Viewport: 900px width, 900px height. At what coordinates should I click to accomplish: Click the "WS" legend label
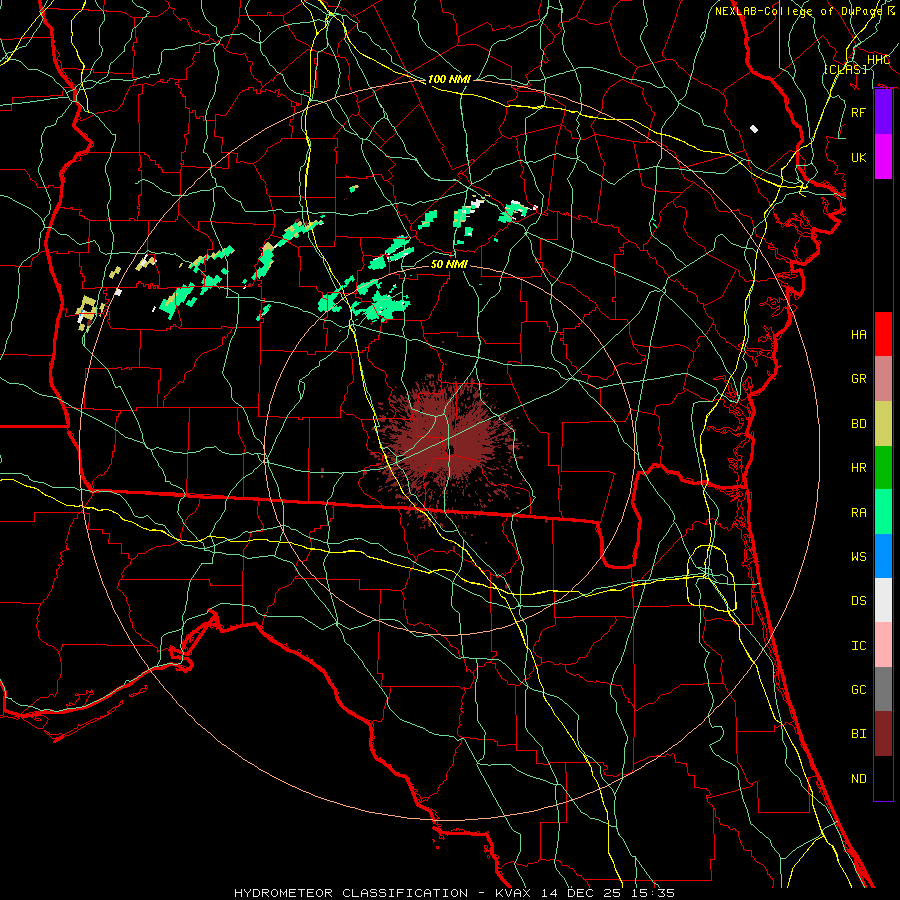click(x=859, y=556)
